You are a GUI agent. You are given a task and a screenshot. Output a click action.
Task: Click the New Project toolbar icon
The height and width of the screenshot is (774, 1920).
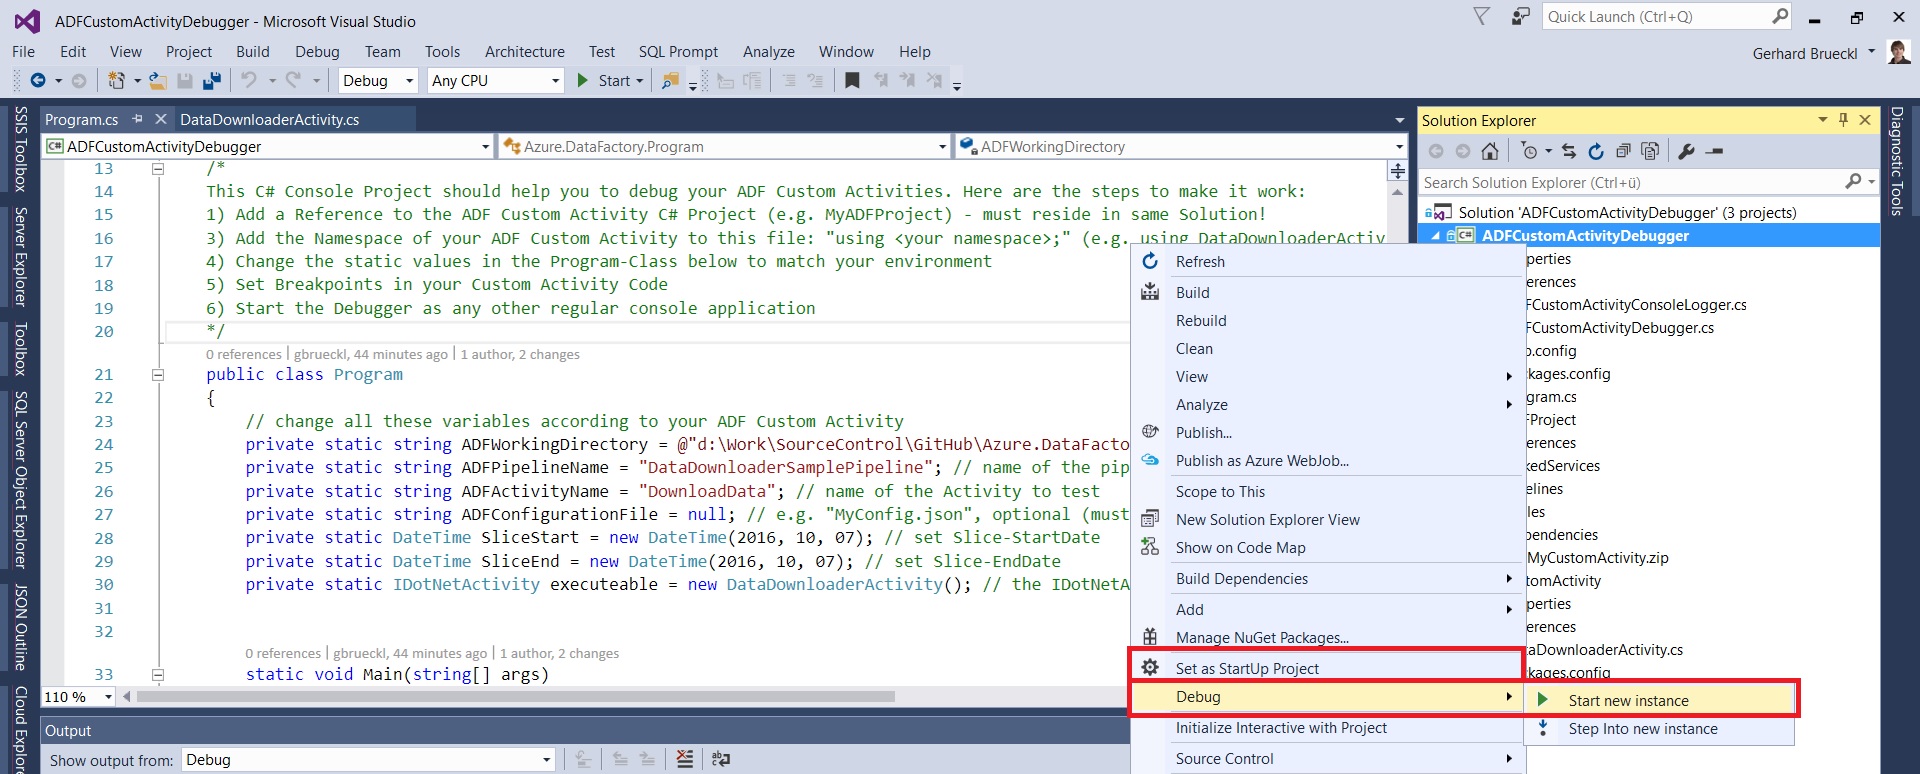[x=117, y=80]
